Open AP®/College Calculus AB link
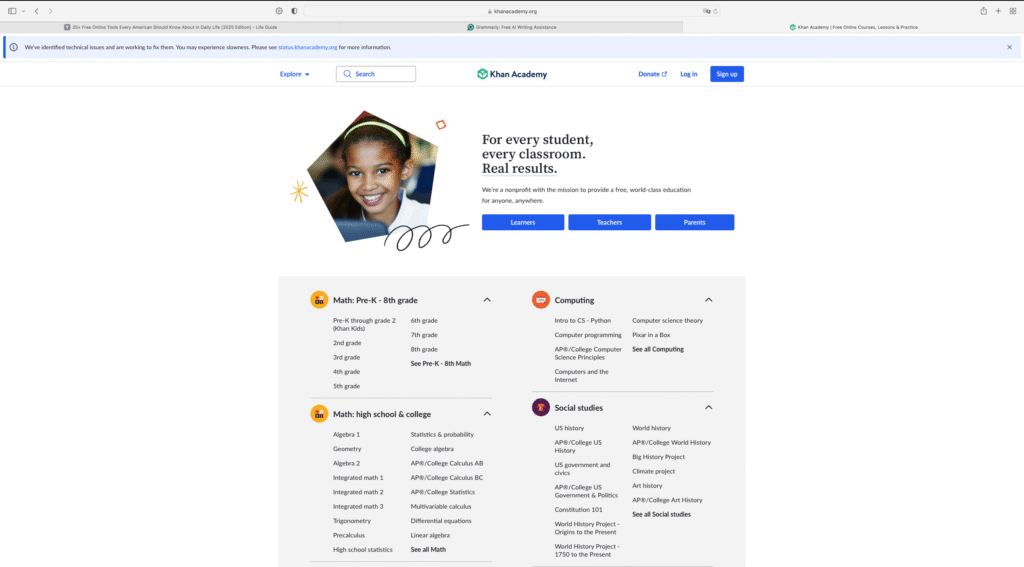1024x567 pixels. [x=447, y=463]
